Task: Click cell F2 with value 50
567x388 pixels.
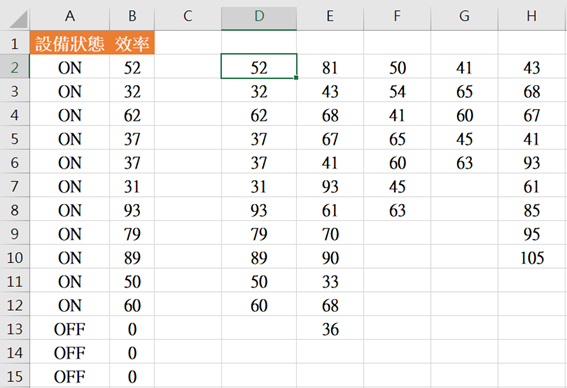Action: 397,67
